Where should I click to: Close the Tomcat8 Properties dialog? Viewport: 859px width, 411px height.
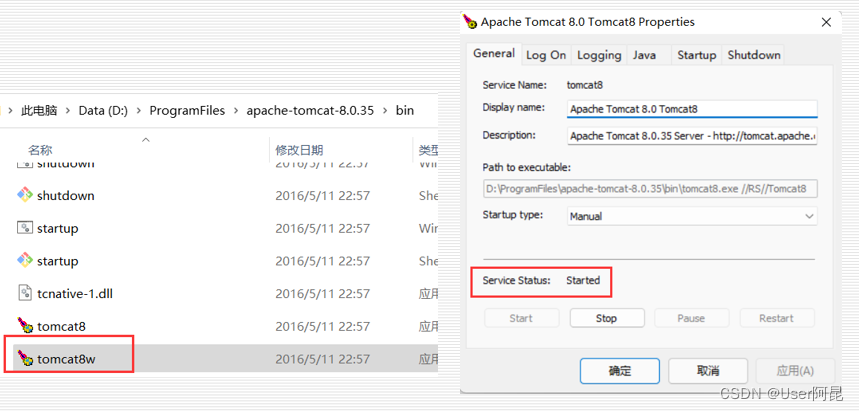[826, 22]
